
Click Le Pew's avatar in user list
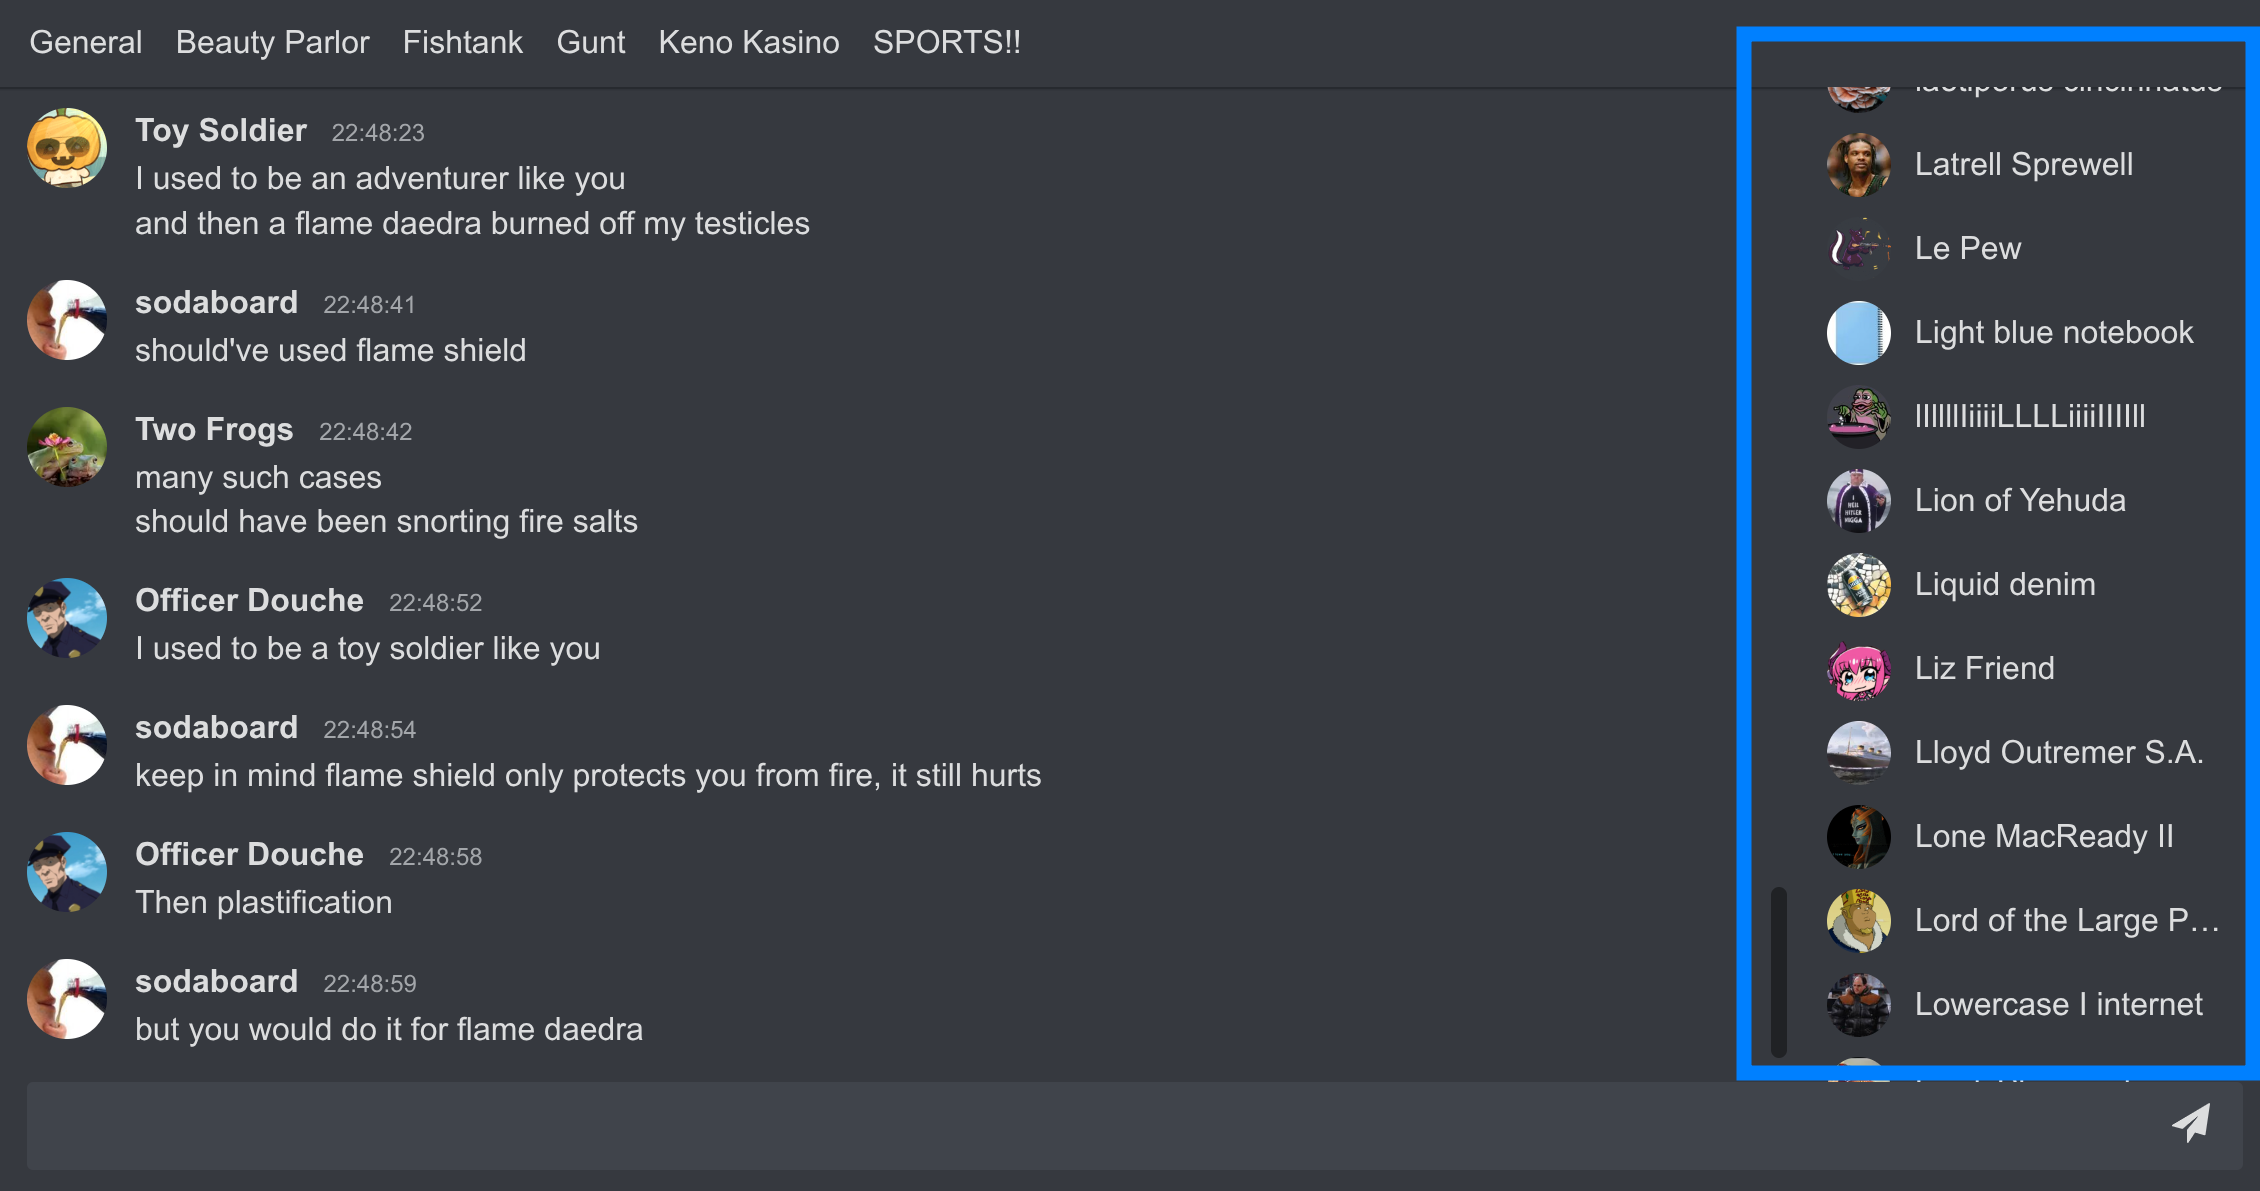tap(1858, 249)
